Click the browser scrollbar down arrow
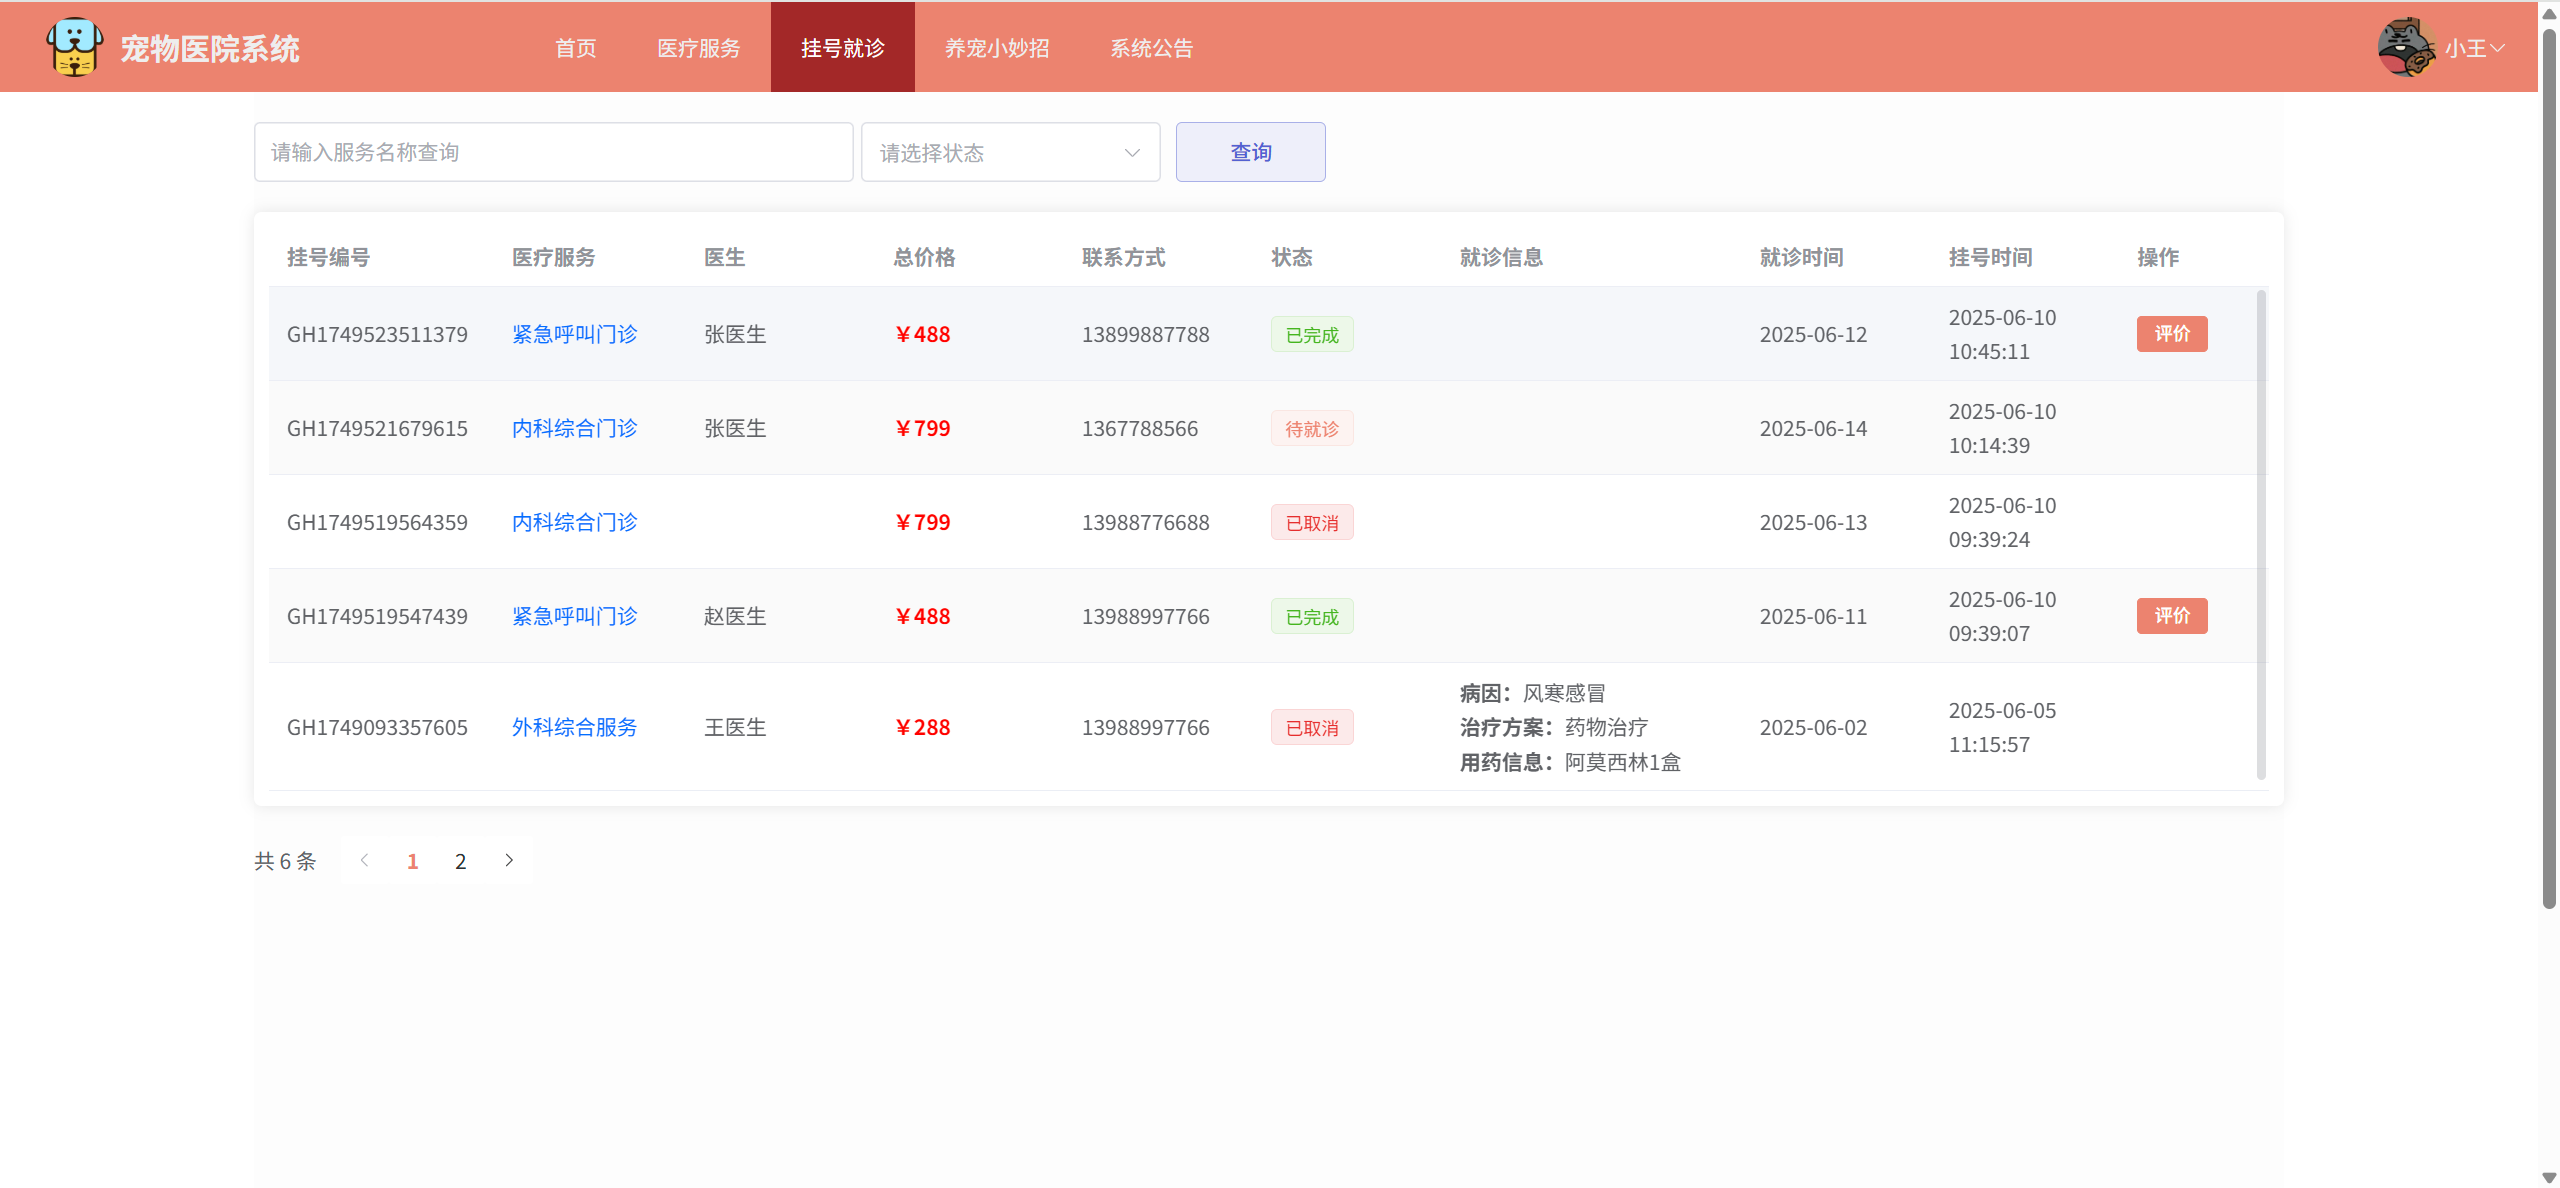 [x=2548, y=1178]
